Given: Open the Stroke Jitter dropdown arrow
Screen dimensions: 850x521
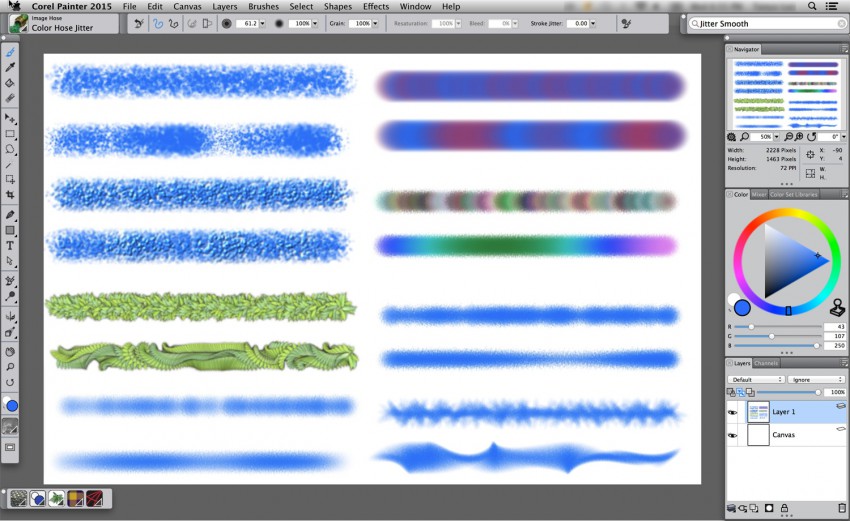Looking at the screenshot, I should coord(593,23).
